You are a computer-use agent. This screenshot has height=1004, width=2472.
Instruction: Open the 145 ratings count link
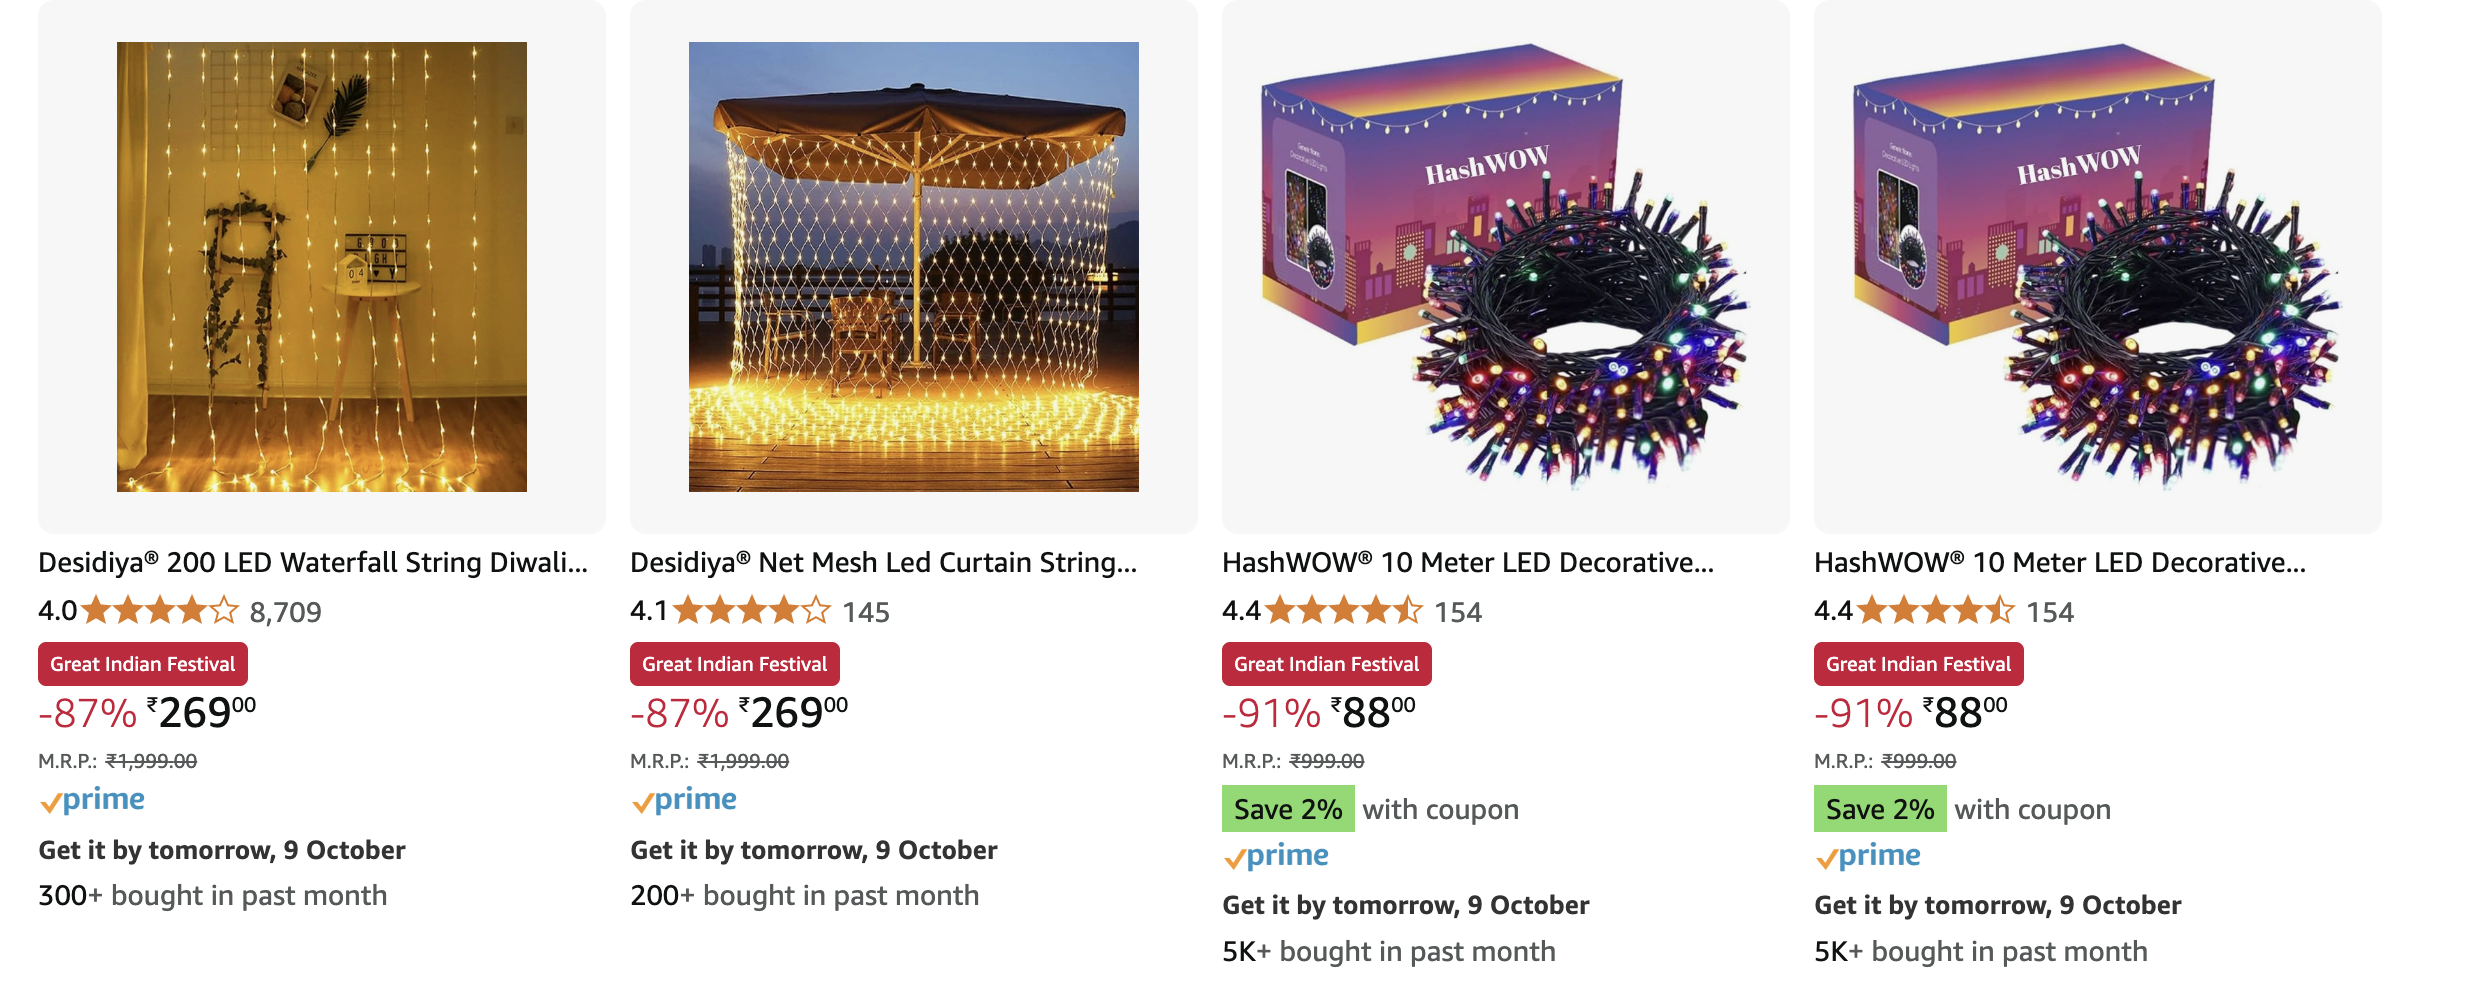(x=865, y=612)
